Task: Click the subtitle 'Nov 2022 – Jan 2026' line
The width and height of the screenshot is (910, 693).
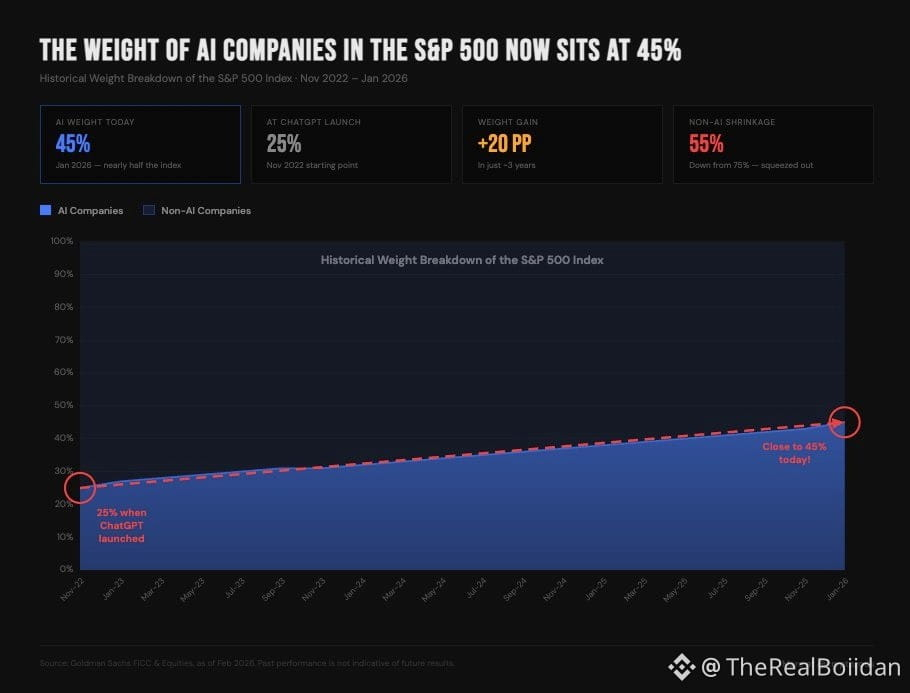Action: tap(223, 78)
